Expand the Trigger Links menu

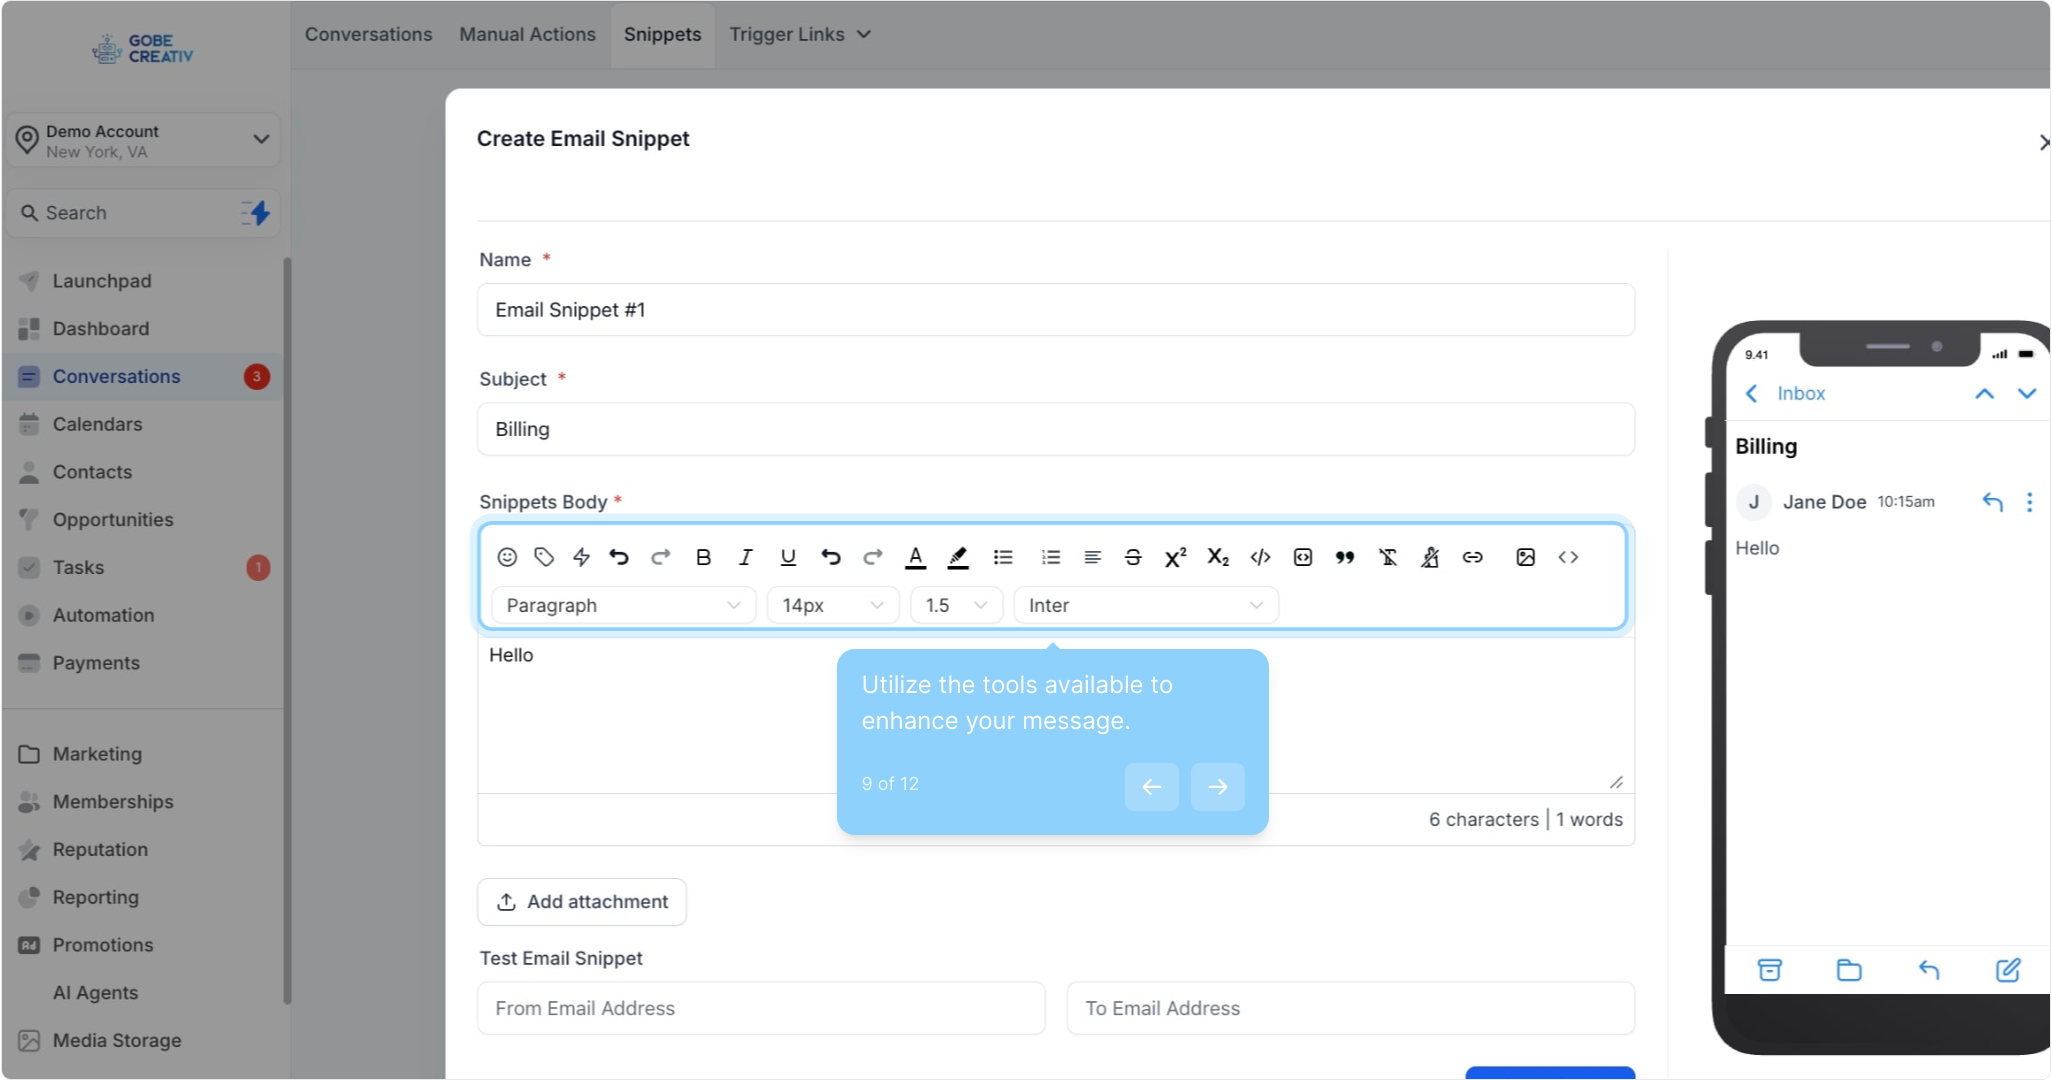pyautogui.click(x=800, y=34)
